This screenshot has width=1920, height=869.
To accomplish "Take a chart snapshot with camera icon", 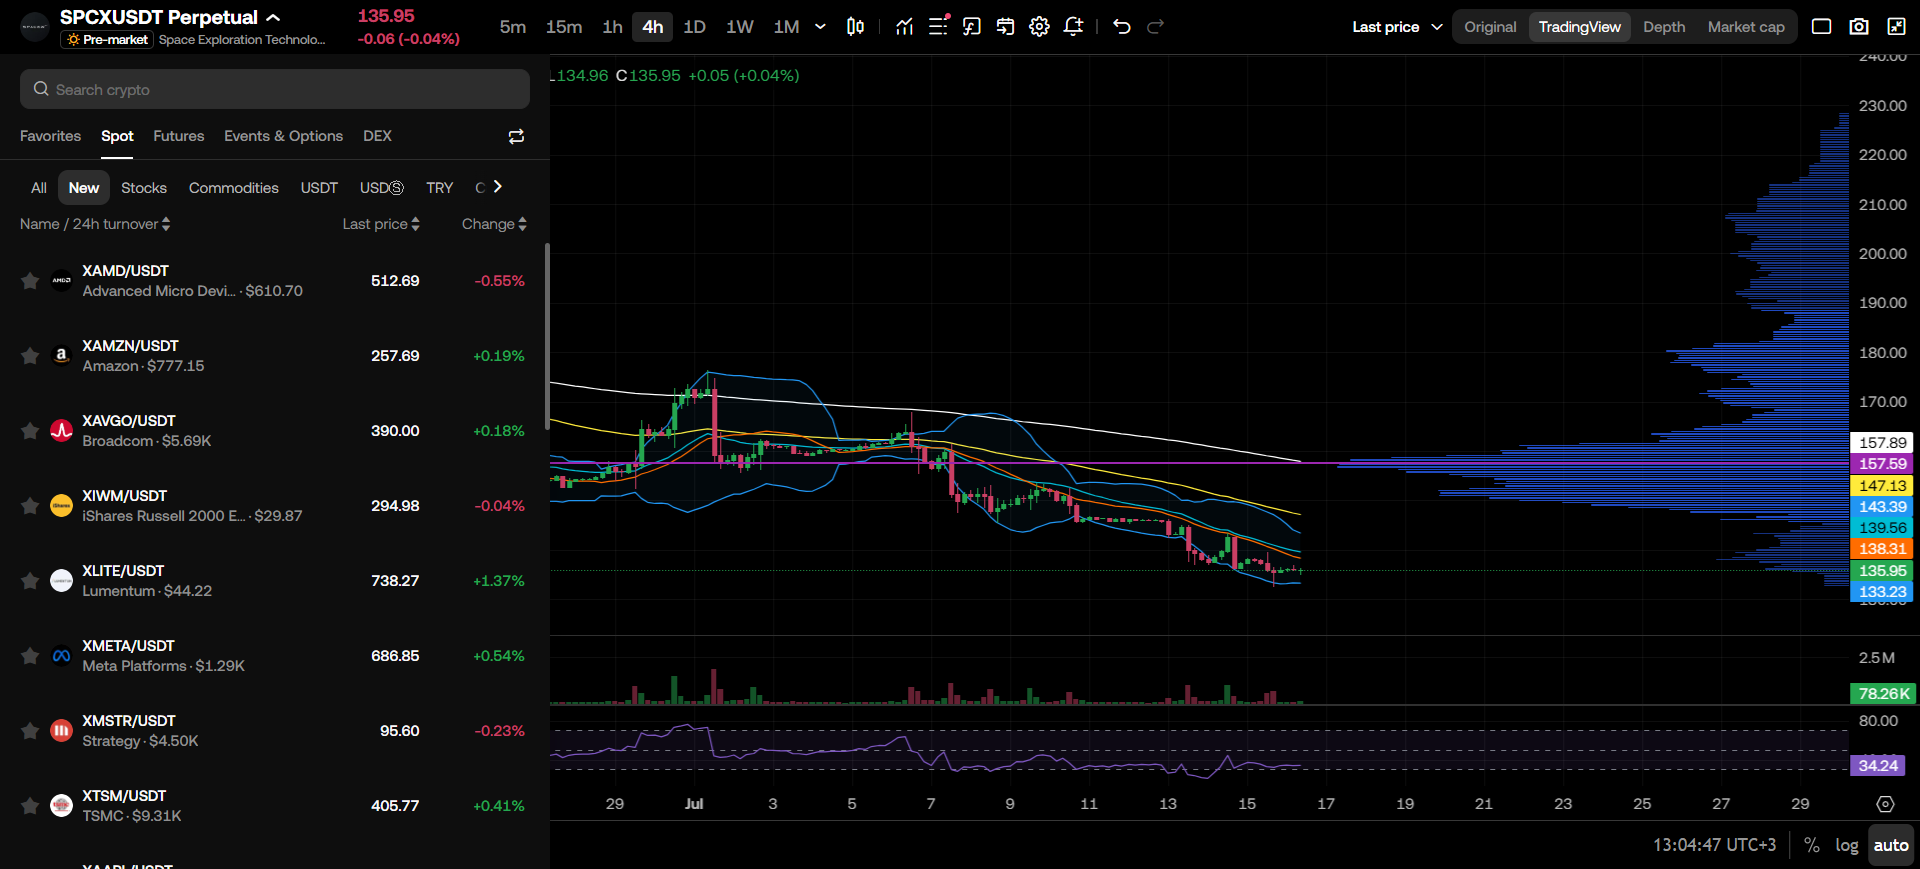I will (1859, 27).
